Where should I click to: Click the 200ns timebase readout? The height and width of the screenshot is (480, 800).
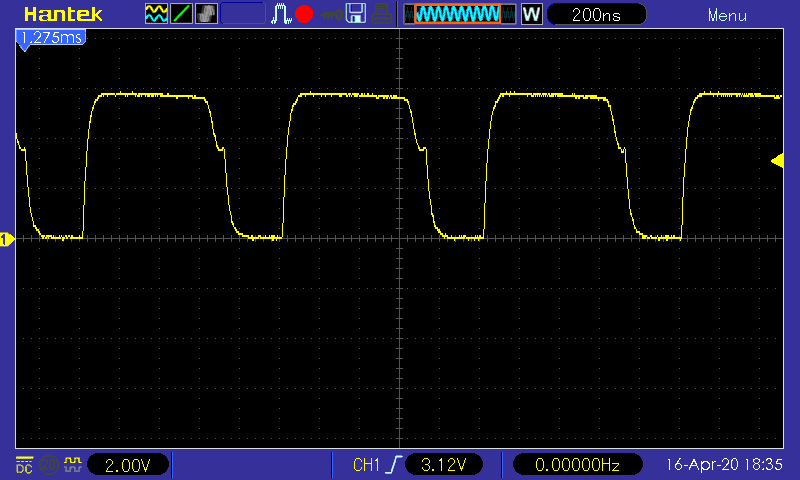pyautogui.click(x=596, y=14)
